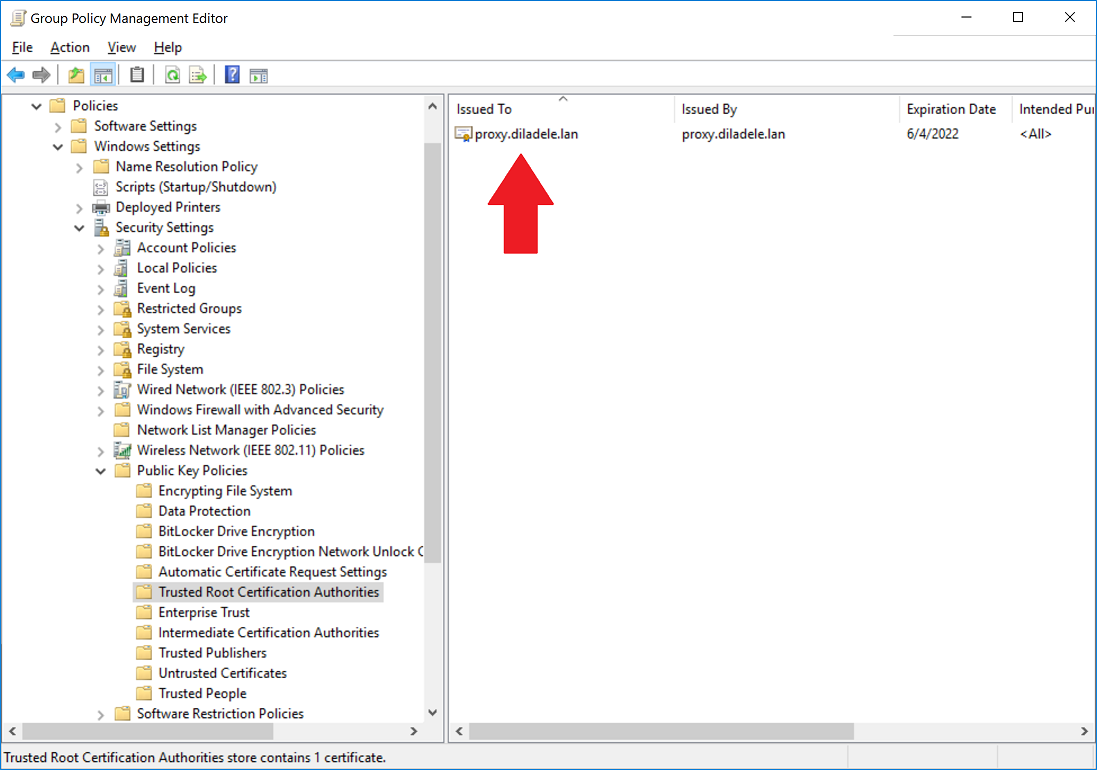Click the Forward arrow toolbar icon
Screen dimensions: 1097x770
[41, 75]
